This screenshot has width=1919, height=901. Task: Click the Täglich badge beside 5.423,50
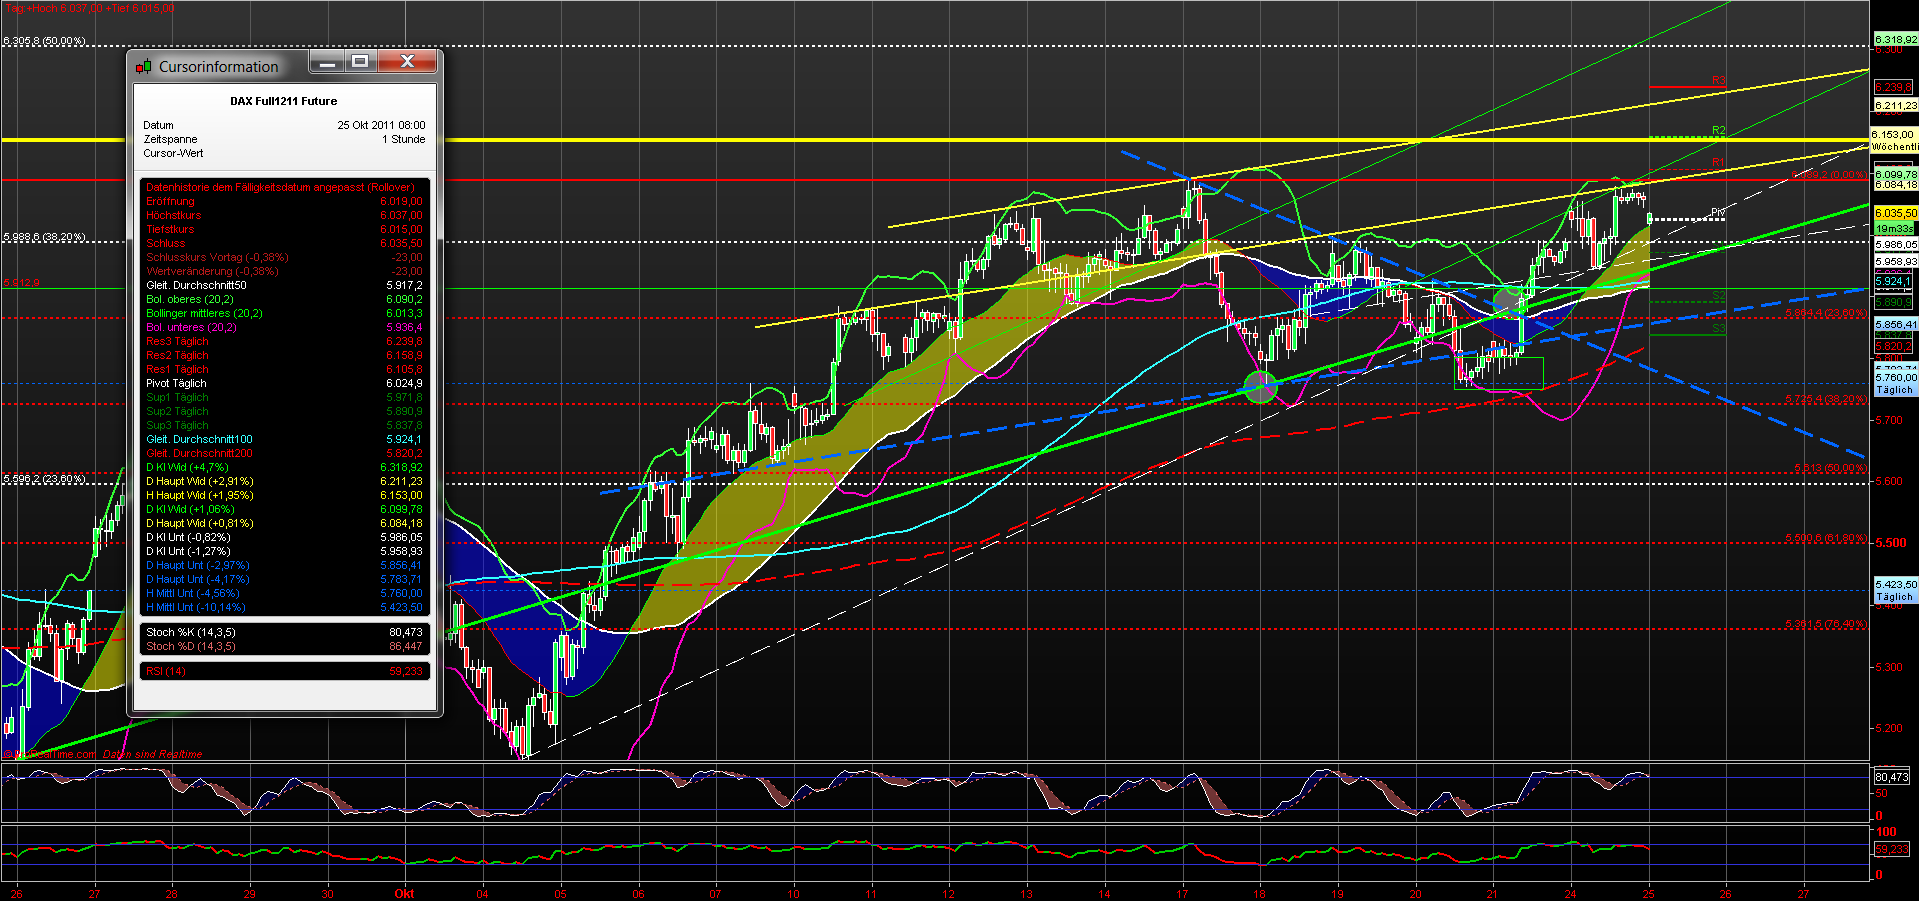coord(1893,594)
